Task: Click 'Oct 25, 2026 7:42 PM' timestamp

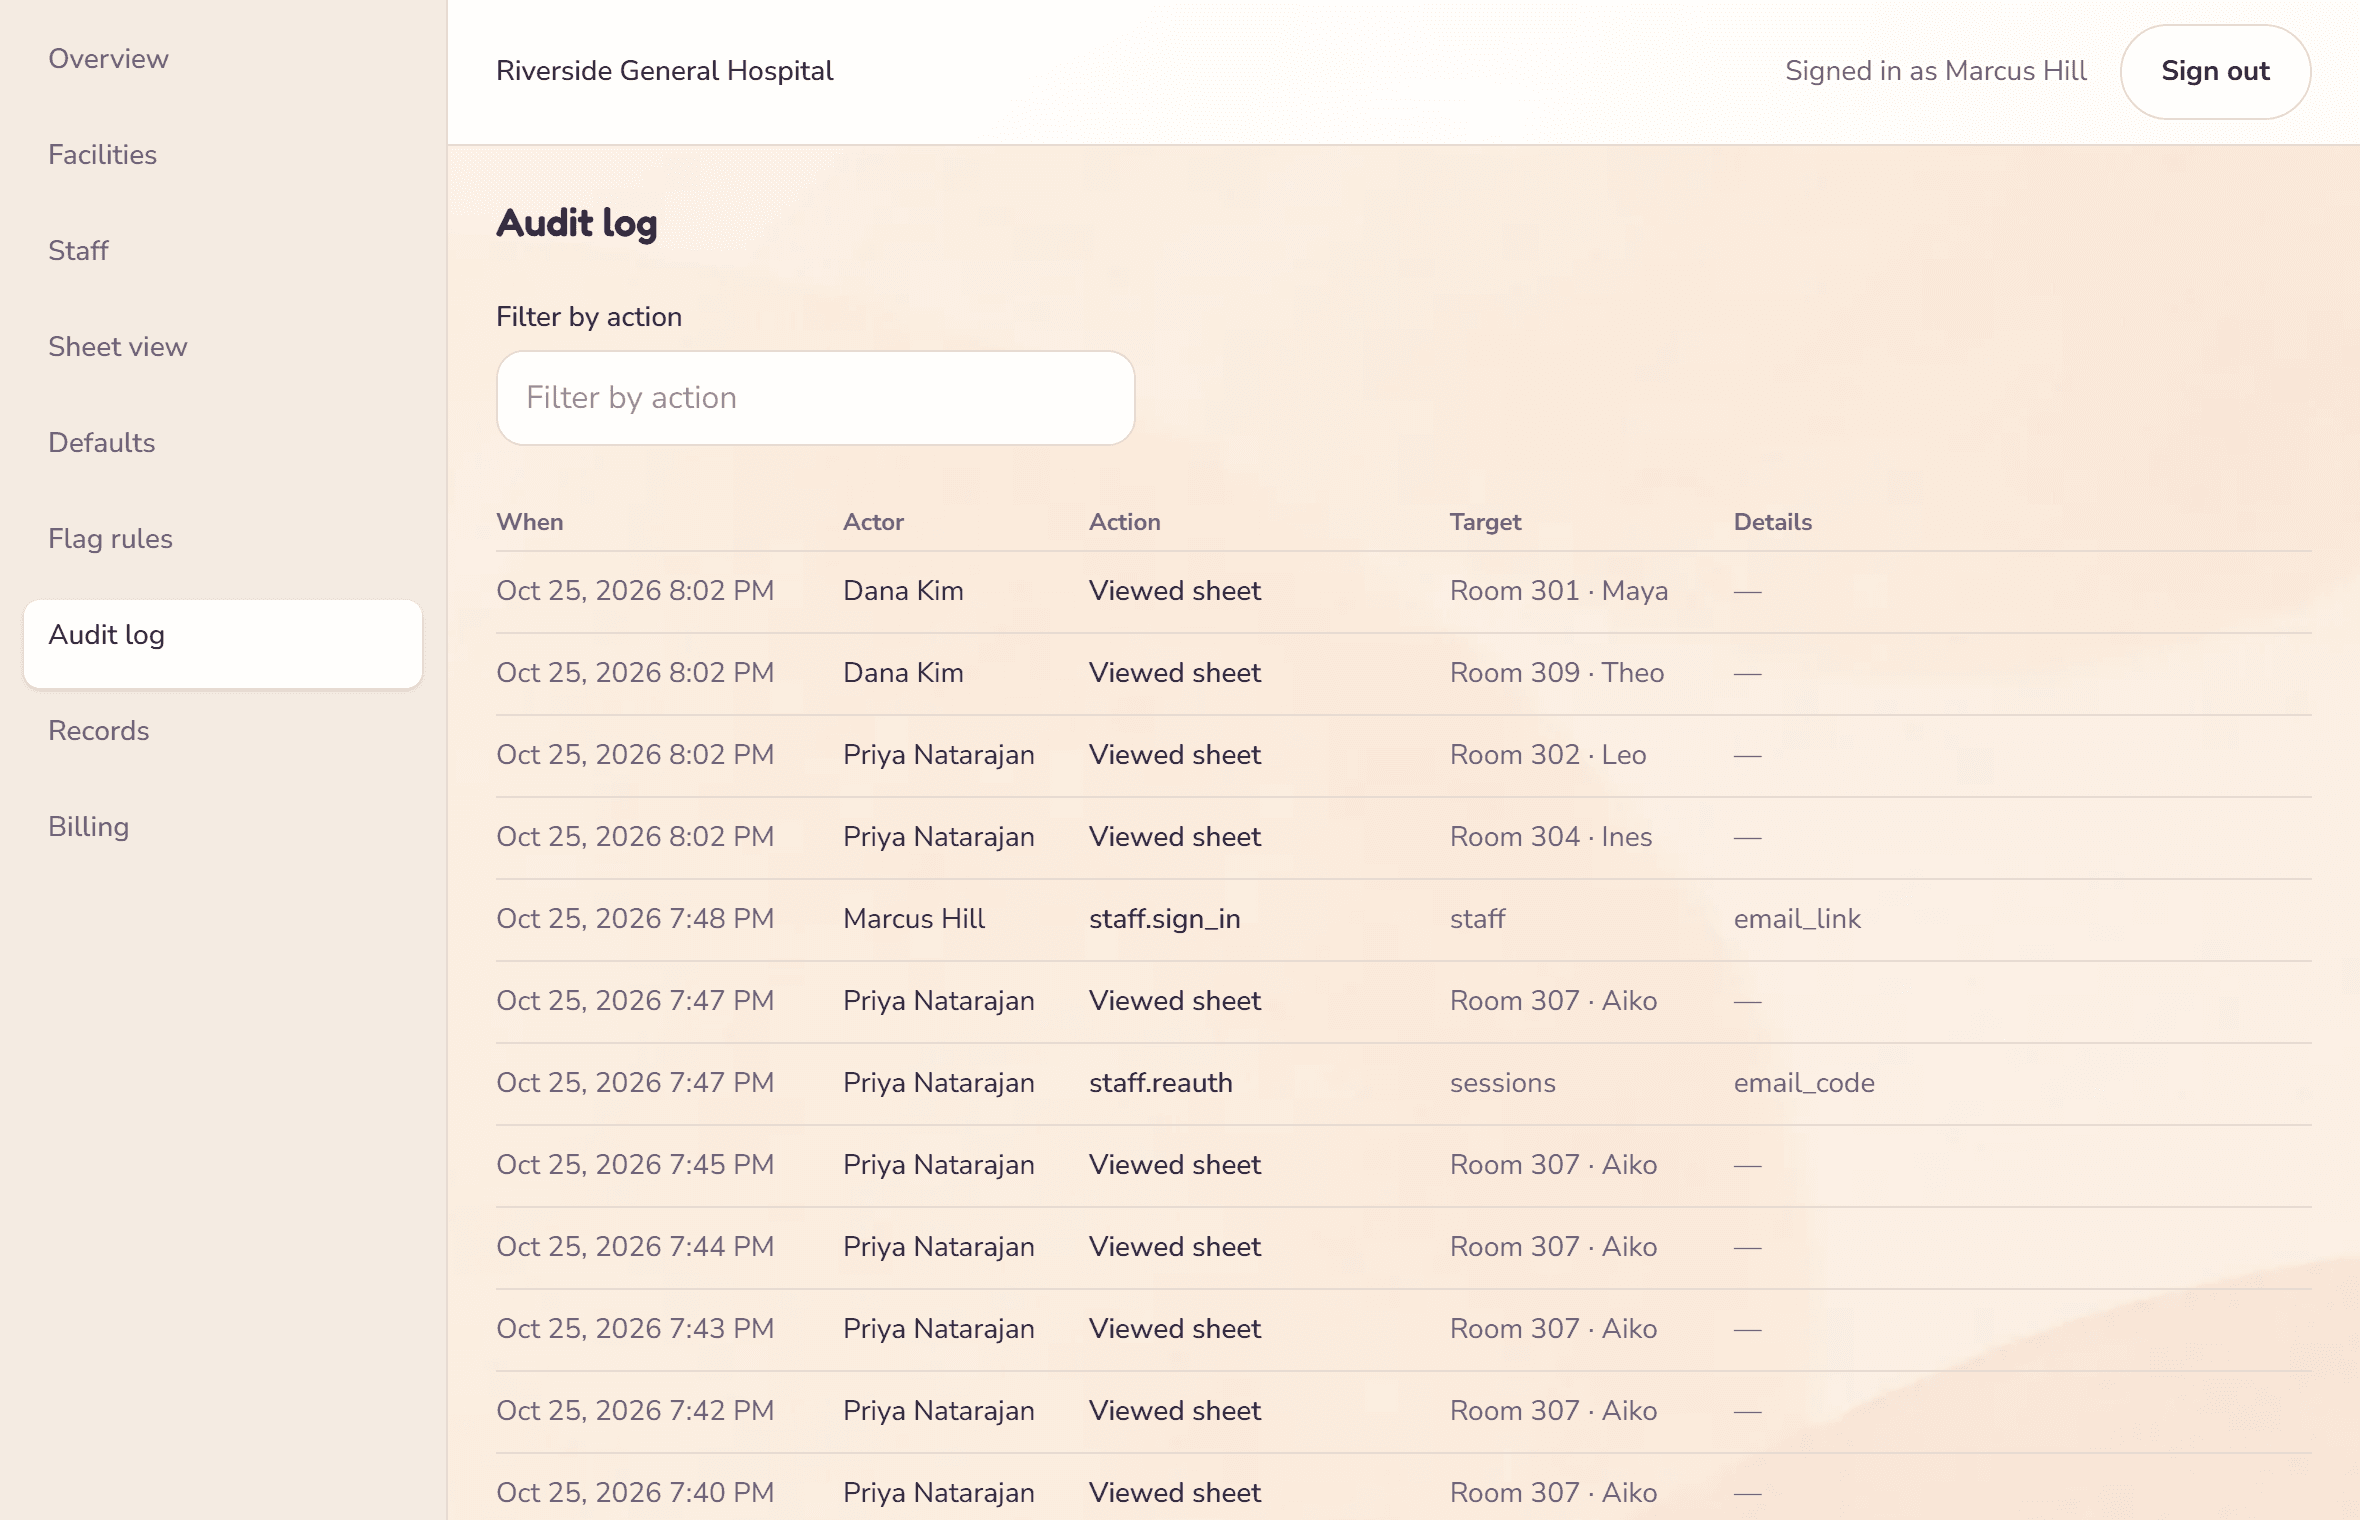Action: click(x=635, y=1411)
